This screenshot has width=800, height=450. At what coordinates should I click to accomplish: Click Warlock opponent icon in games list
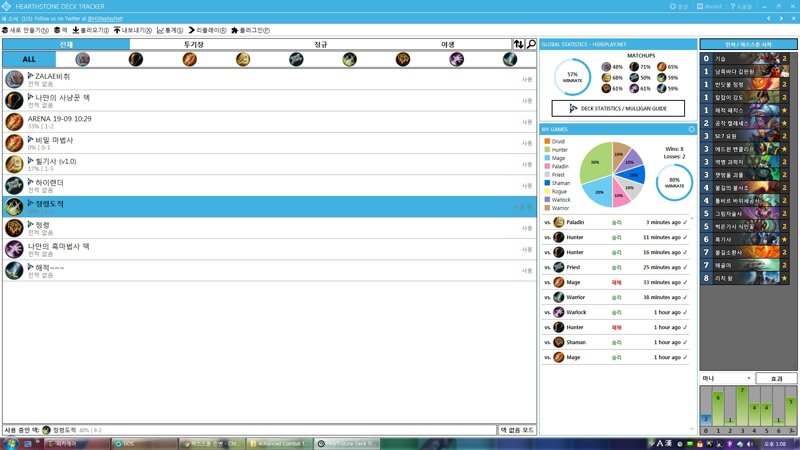(x=559, y=312)
